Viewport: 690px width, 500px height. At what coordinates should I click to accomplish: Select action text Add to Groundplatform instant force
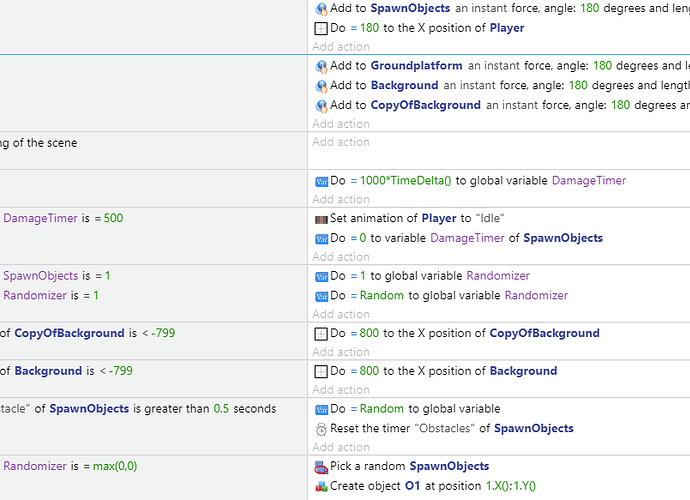coord(510,66)
